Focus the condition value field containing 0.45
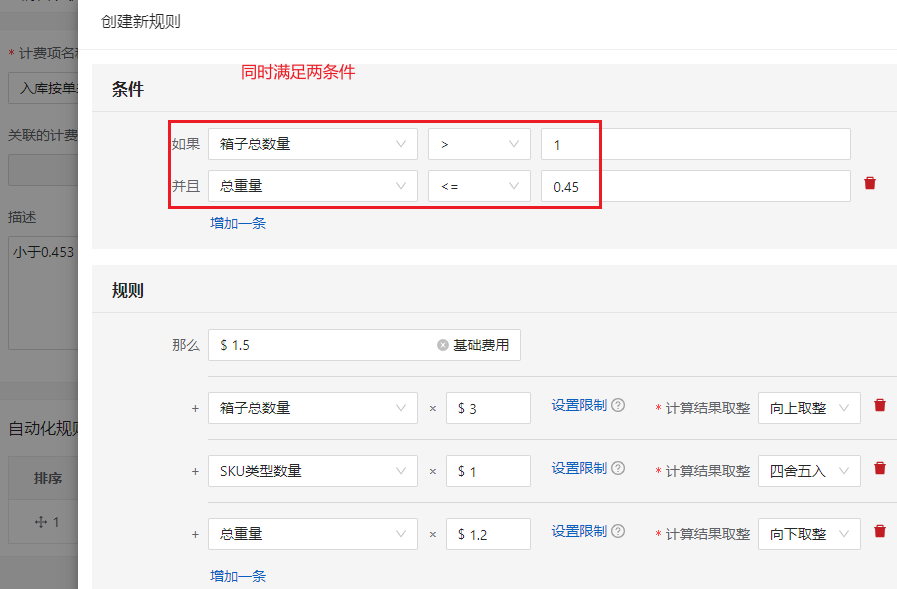The width and height of the screenshot is (897, 589). click(696, 186)
